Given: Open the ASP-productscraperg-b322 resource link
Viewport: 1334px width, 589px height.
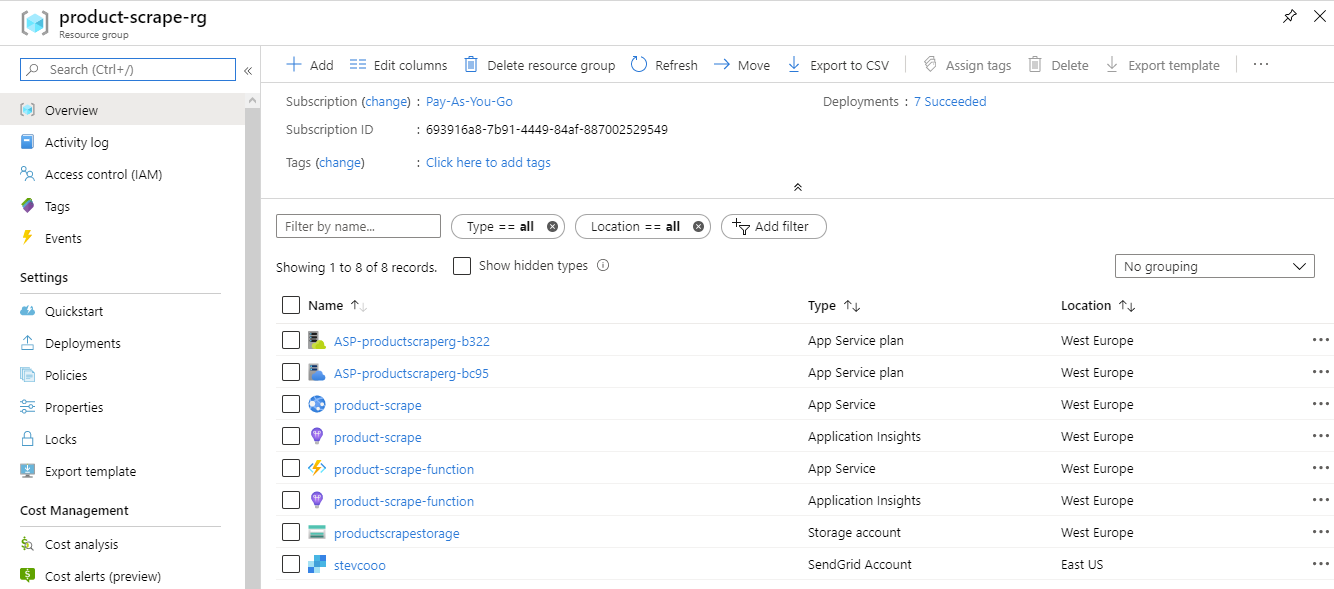Looking at the screenshot, I should pos(412,341).
